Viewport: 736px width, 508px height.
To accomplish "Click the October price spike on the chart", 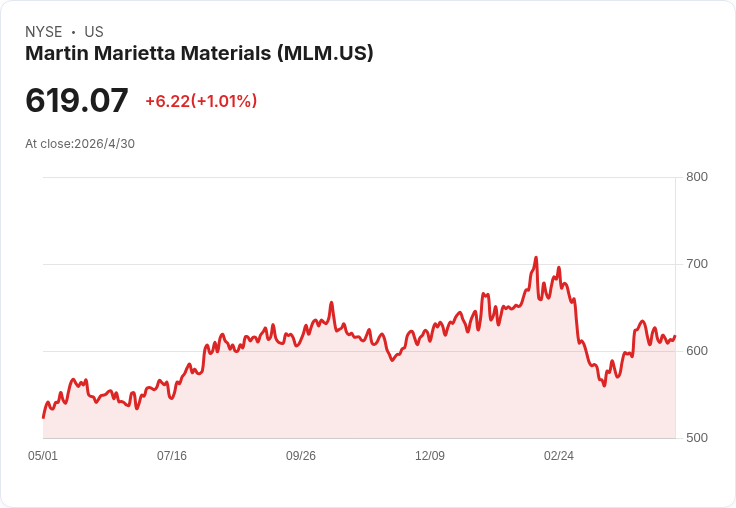I will pos(331,303).
